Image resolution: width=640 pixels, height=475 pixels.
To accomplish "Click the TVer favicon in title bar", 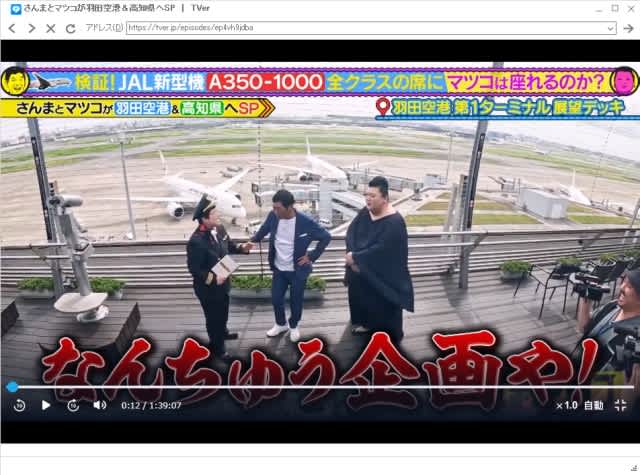I will click(x=16, y=8).
